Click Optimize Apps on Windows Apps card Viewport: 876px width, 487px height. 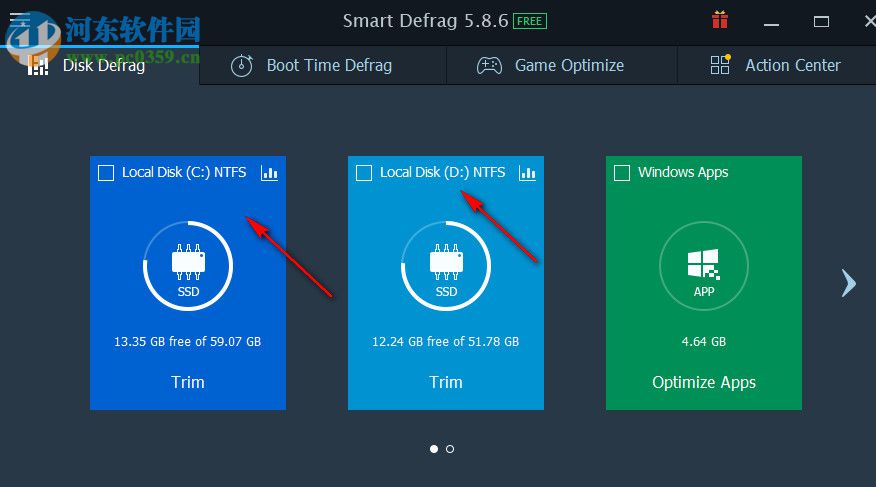704,383
